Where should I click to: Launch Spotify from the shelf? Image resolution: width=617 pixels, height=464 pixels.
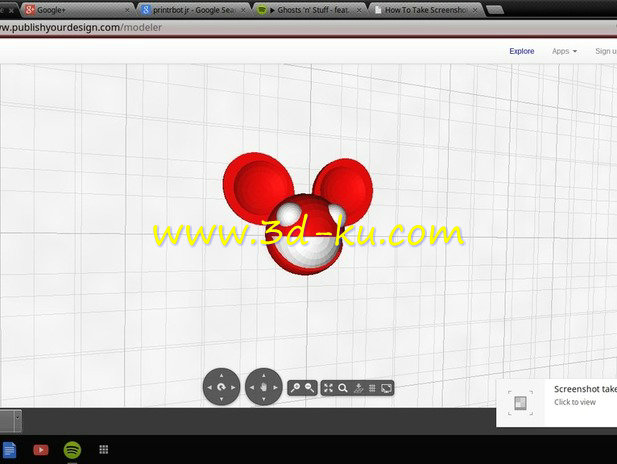72,450
